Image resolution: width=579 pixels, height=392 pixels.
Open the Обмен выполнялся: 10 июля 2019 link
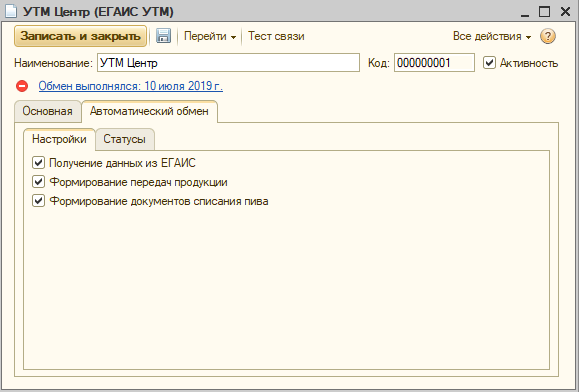pos(131,86)
